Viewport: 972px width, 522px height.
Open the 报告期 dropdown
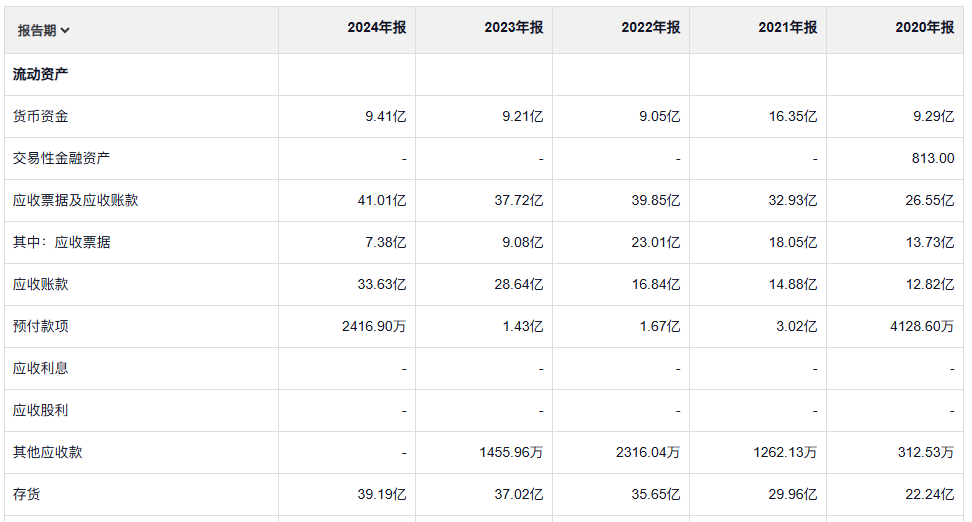coord(44,30)
